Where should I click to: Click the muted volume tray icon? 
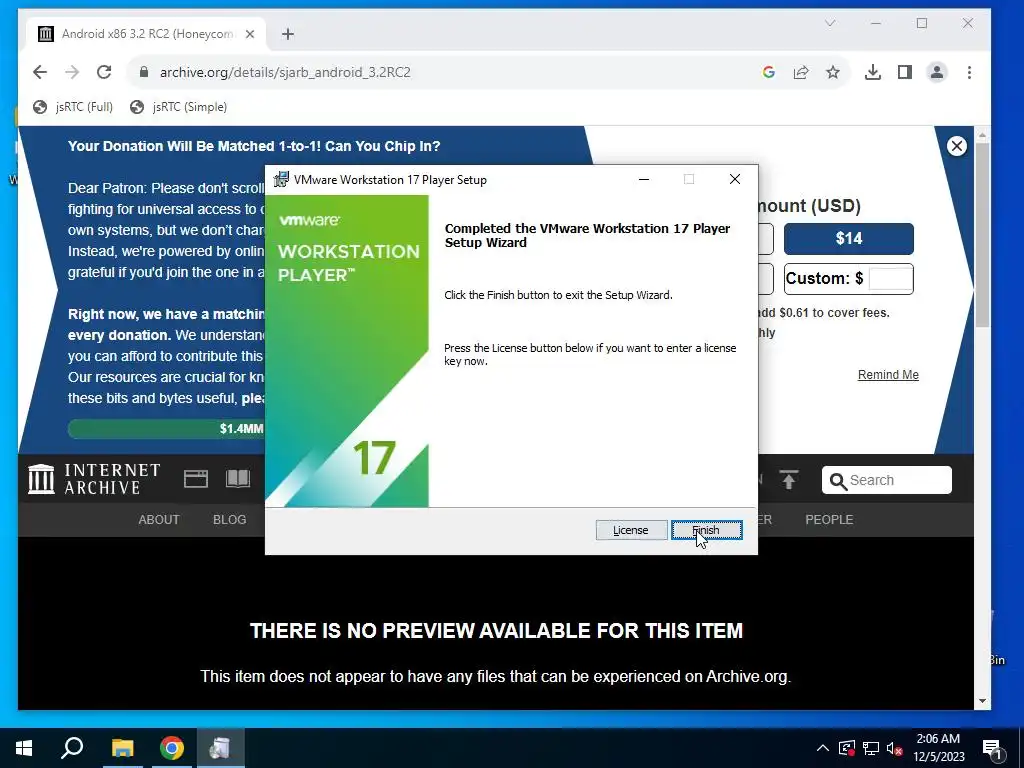click(x=894, y=748)
